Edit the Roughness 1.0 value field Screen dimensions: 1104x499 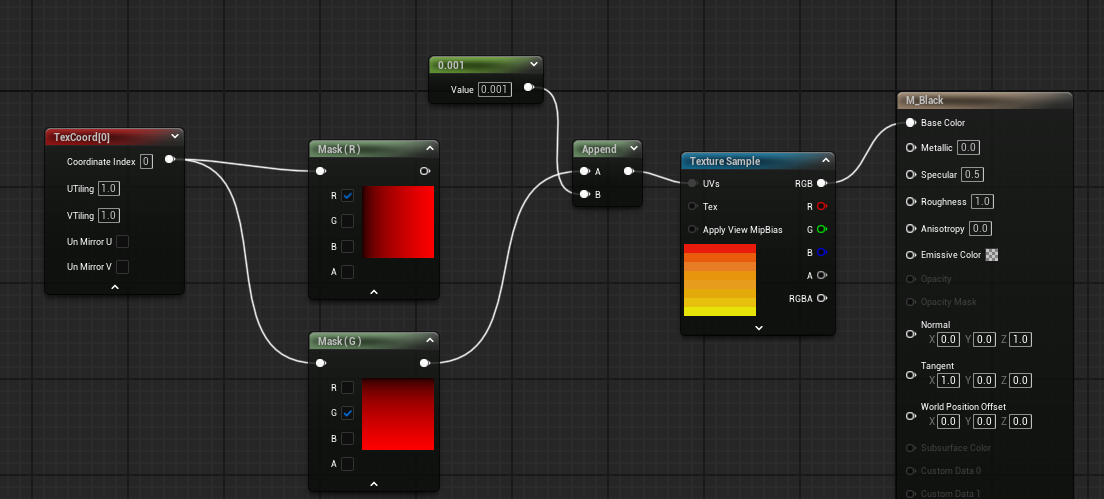tap(981, 202)
